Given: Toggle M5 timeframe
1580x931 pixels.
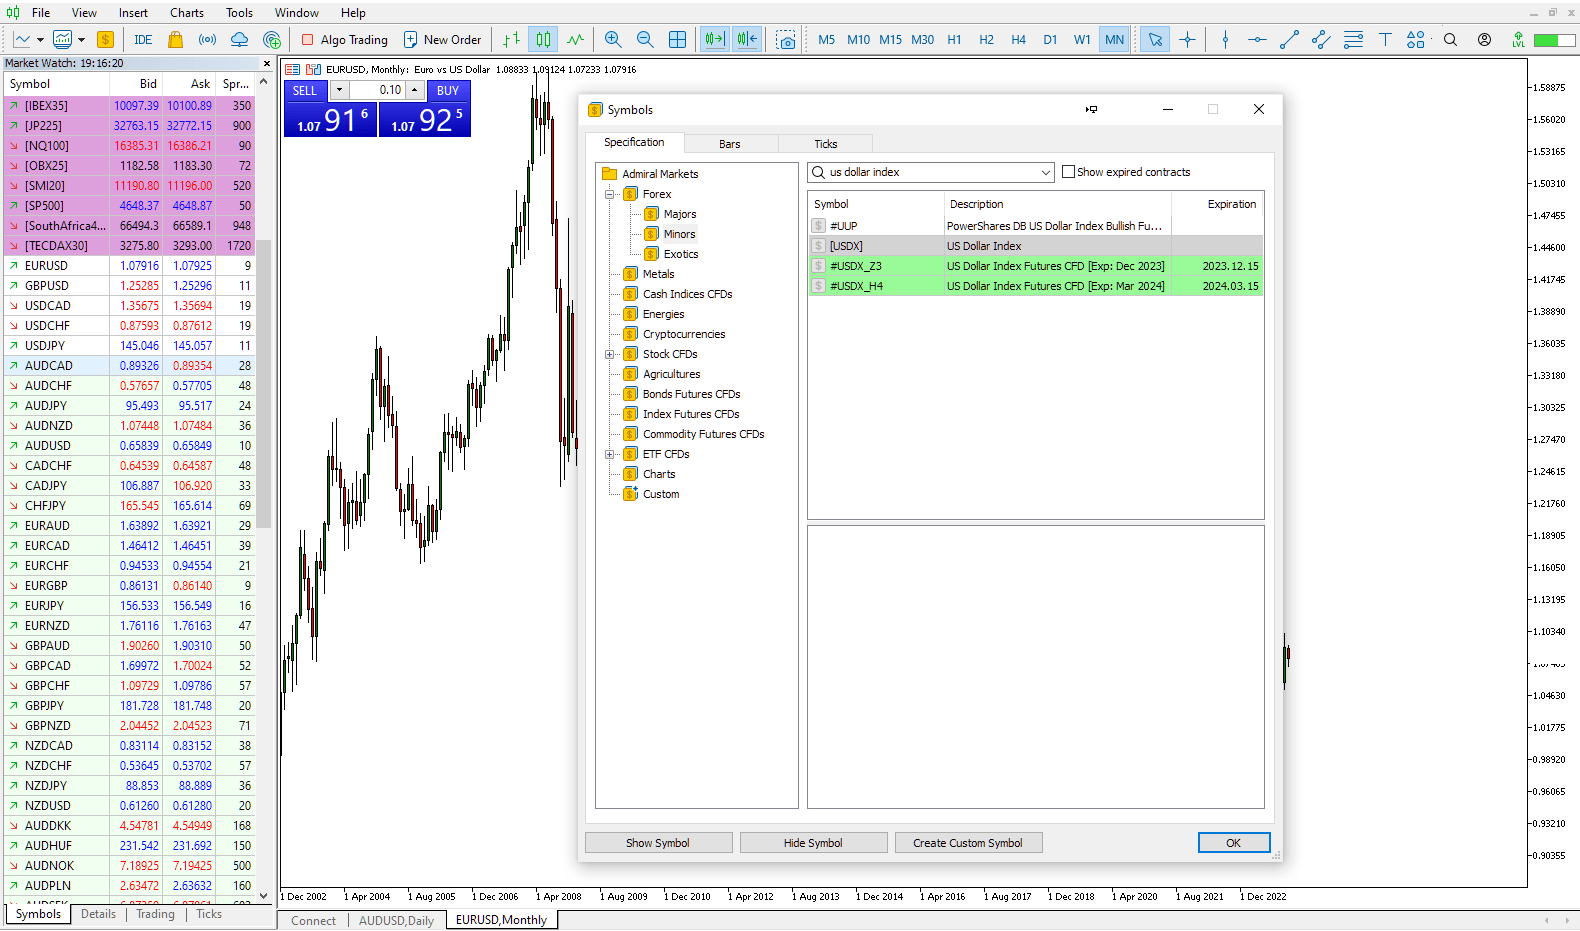Looking at the screenshot, I should [826, 40].
